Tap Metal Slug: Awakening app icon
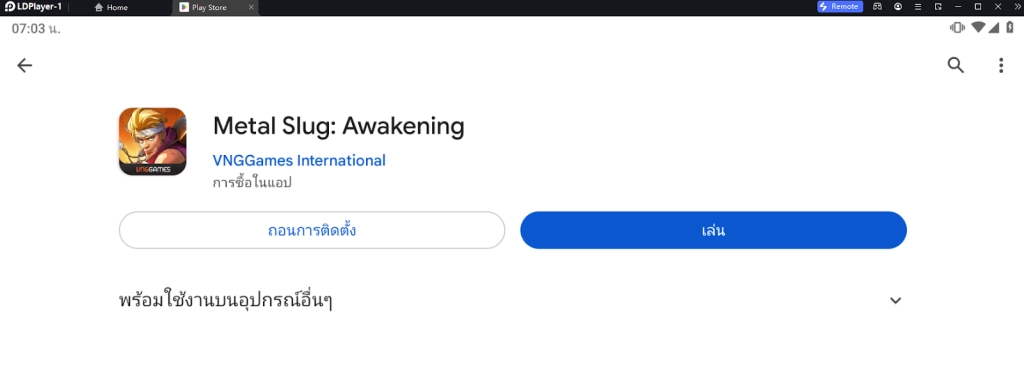The height and width of the screenshot is (367, 1024). click(153, 142)
